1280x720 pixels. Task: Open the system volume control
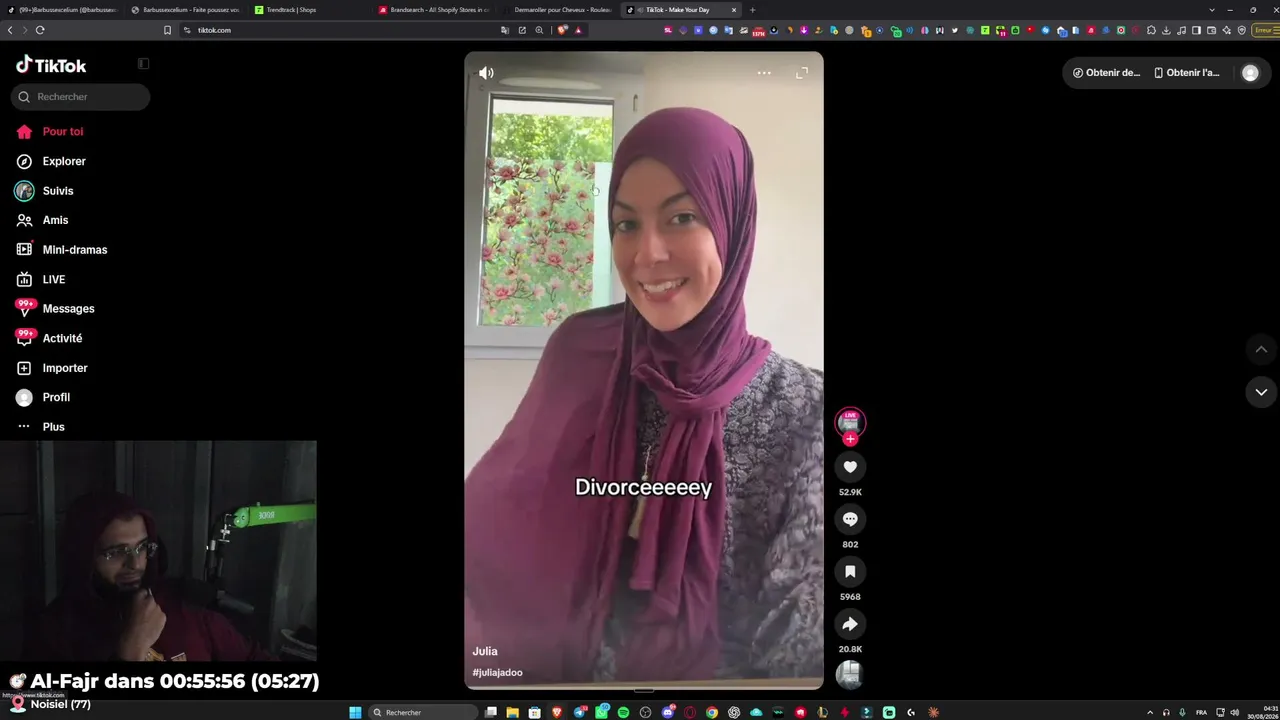coord(1234,712)
